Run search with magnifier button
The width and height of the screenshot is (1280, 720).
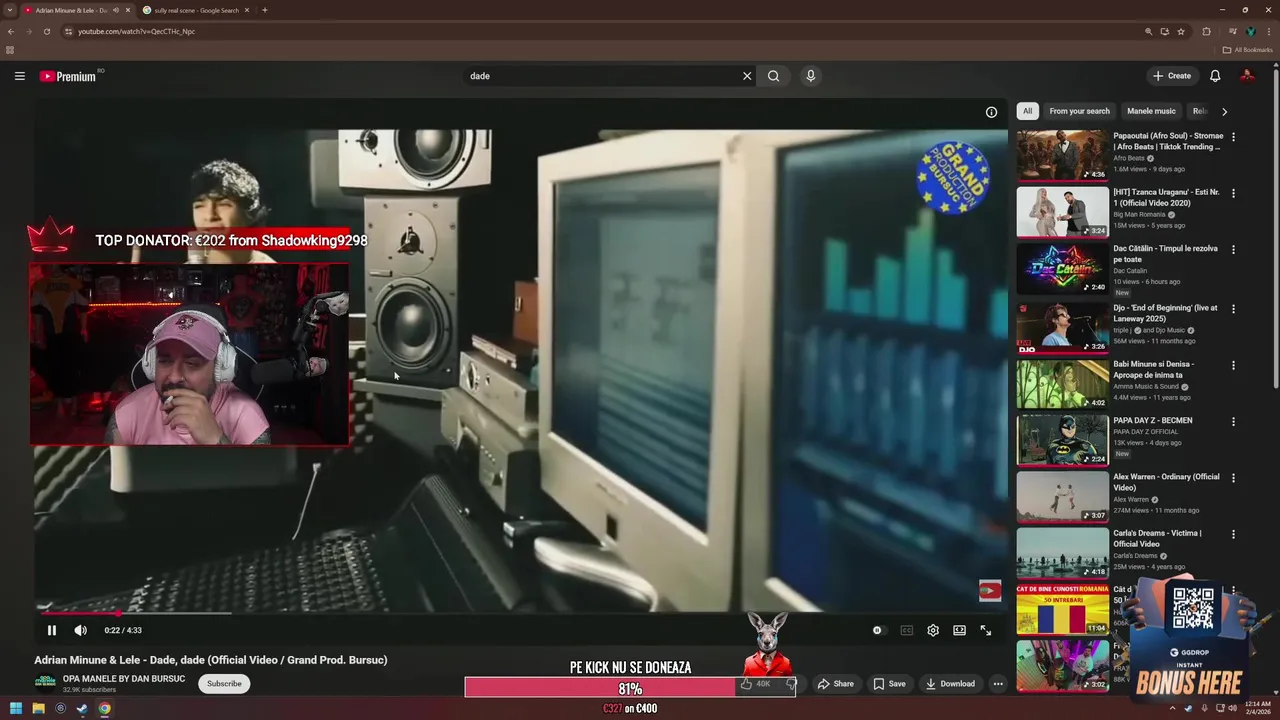tap(773, 76)
